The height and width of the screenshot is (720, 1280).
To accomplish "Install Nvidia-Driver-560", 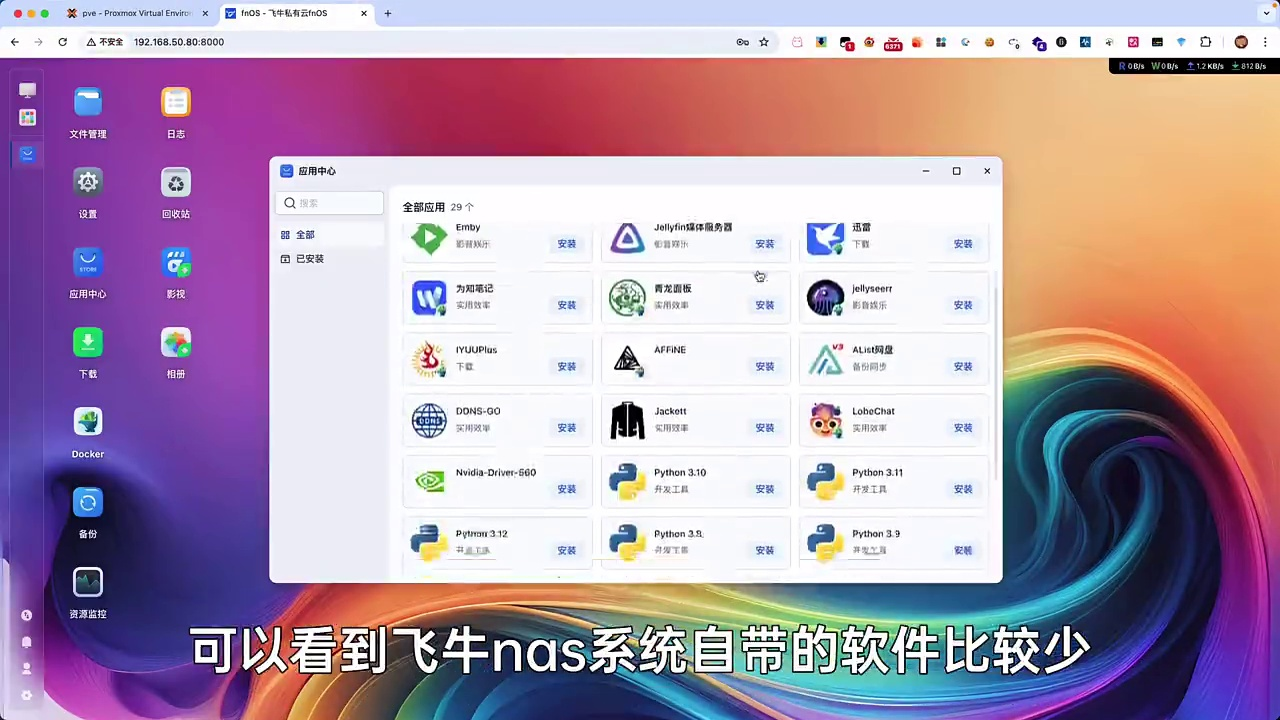I will [x=567, y=489].
